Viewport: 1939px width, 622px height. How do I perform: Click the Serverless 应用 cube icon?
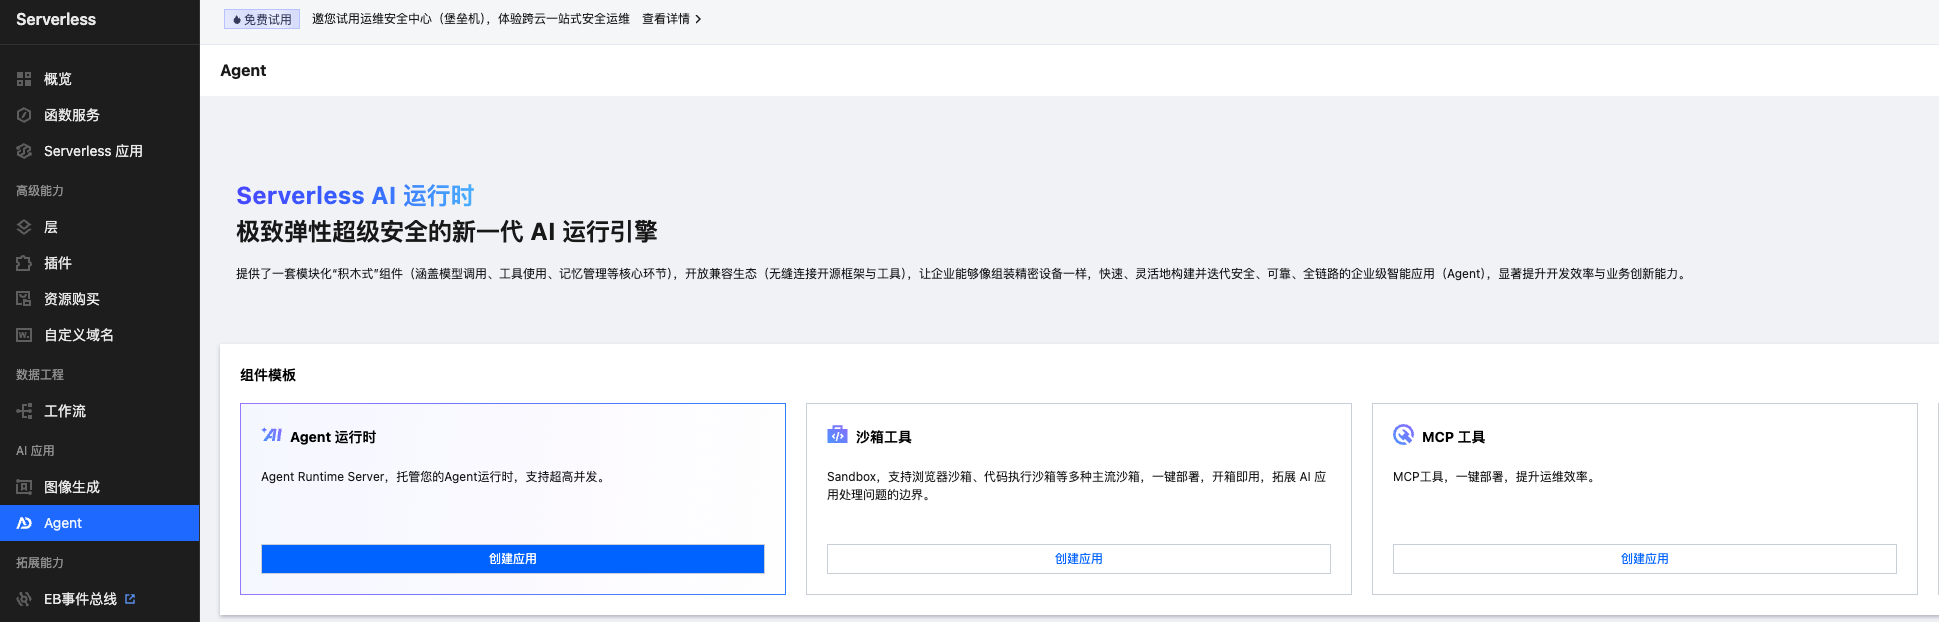[24, 151]
